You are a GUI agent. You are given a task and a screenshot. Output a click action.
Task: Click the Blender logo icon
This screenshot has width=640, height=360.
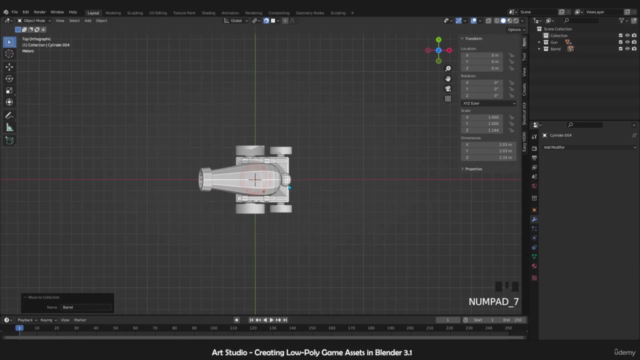(x=6, y=12)
